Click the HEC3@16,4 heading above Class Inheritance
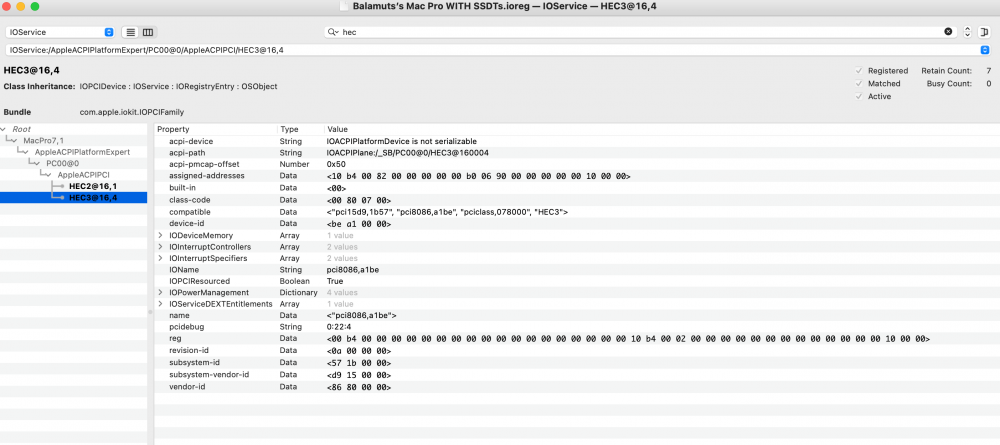The image size is (1000, 445). [32, 69]
